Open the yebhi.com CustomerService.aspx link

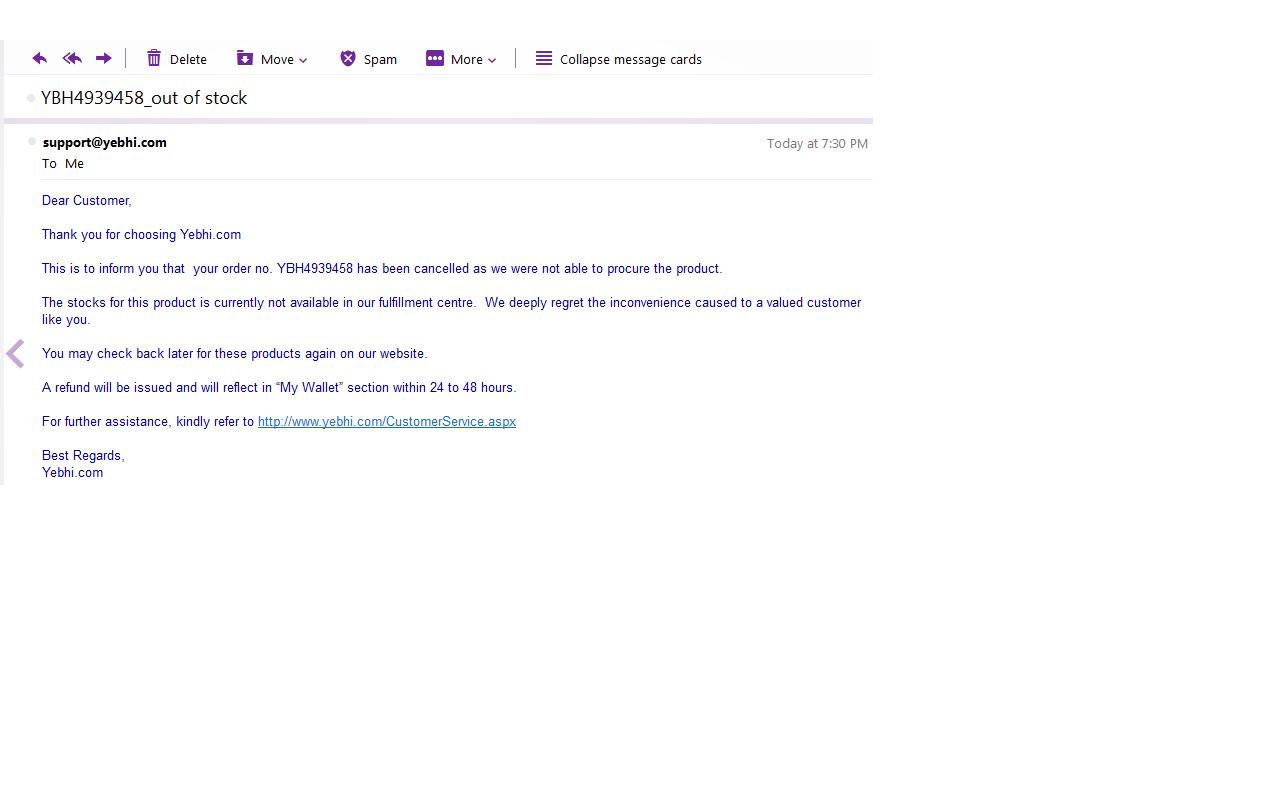click(386, 422)
